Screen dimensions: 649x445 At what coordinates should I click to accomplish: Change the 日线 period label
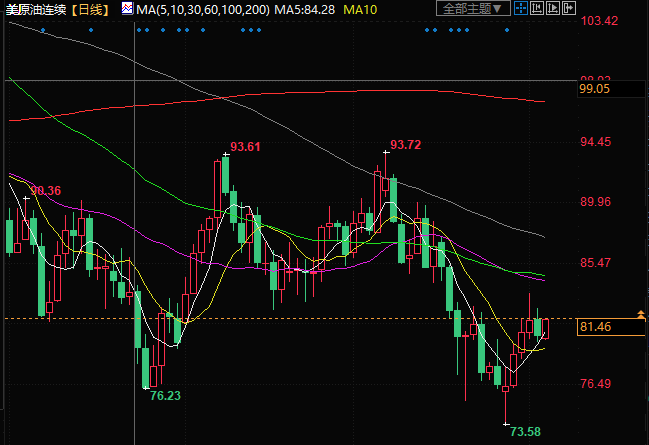(x=90, y=9)
